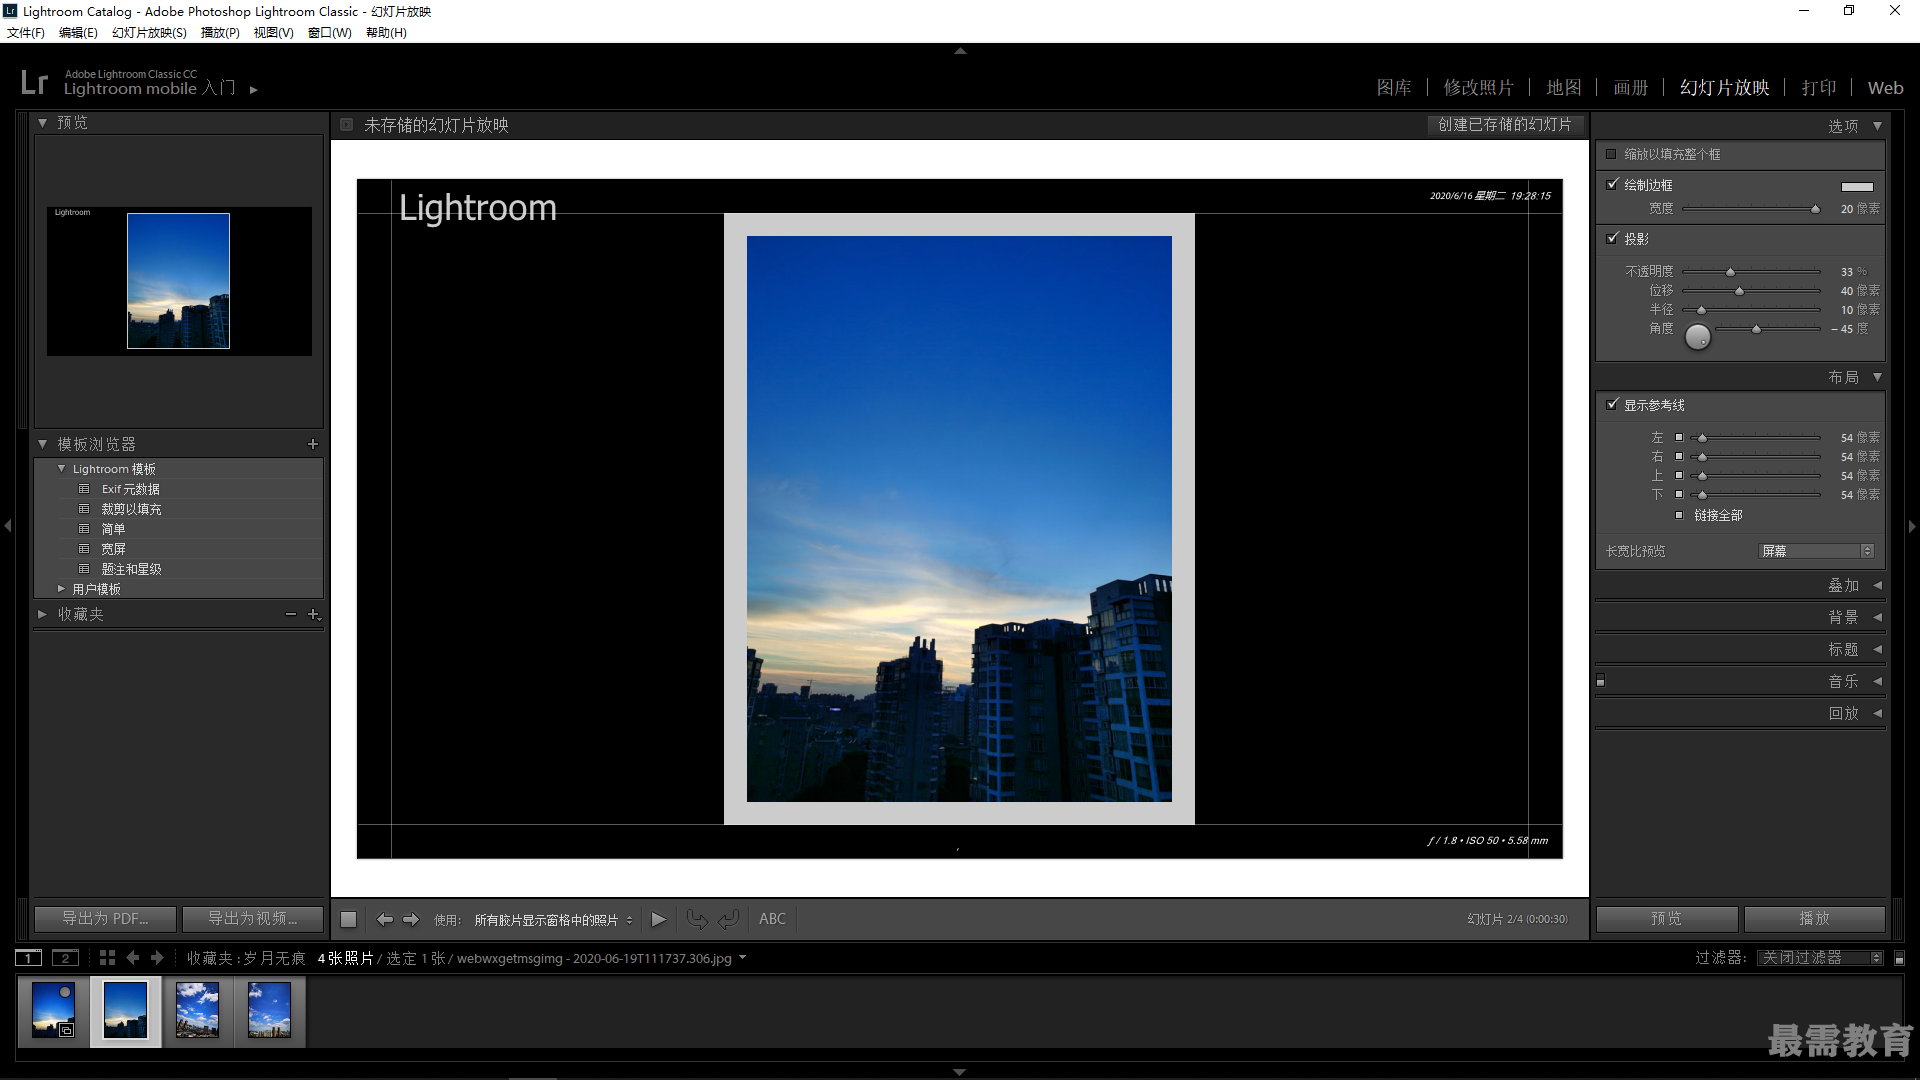Screen dimensions: 1920x1080
Task: Select the 裁剪以填充 template
Action: point(131,509)
